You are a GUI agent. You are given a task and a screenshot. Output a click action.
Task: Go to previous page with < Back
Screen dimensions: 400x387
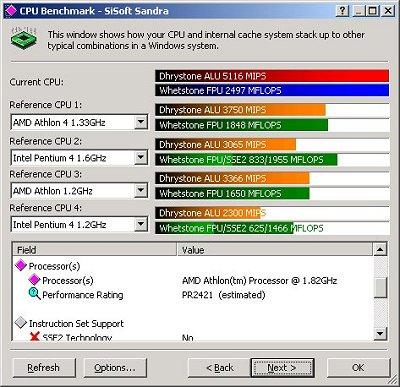point(220,368)
